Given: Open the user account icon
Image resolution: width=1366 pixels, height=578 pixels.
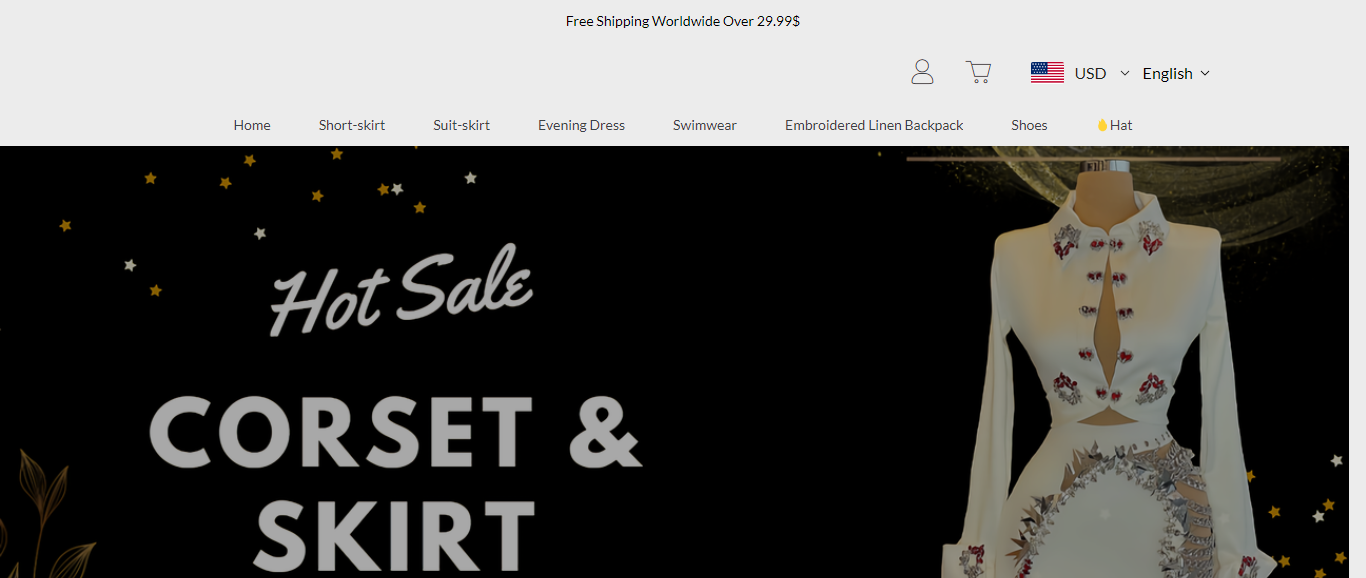Looking at the screenshot, I should tap(922, 72).
